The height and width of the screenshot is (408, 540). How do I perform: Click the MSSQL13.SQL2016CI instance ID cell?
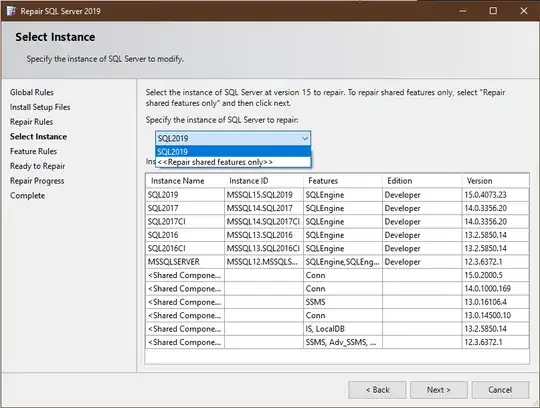(x=264, y=249)
